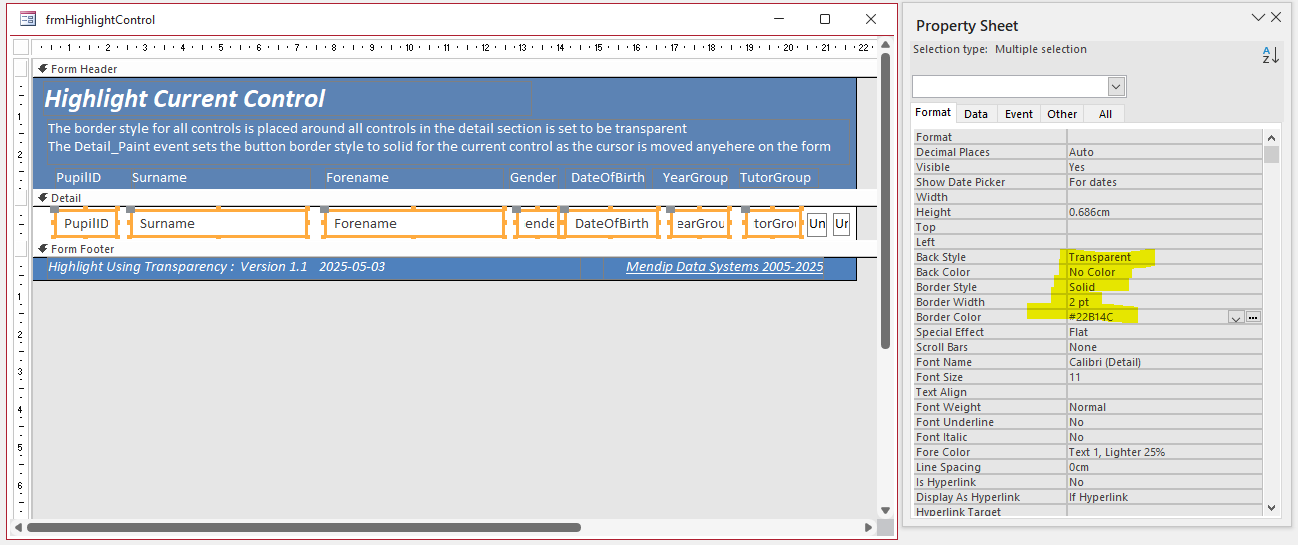Switch to the Format tab
1298x545 pixels.
click(934, 113)
